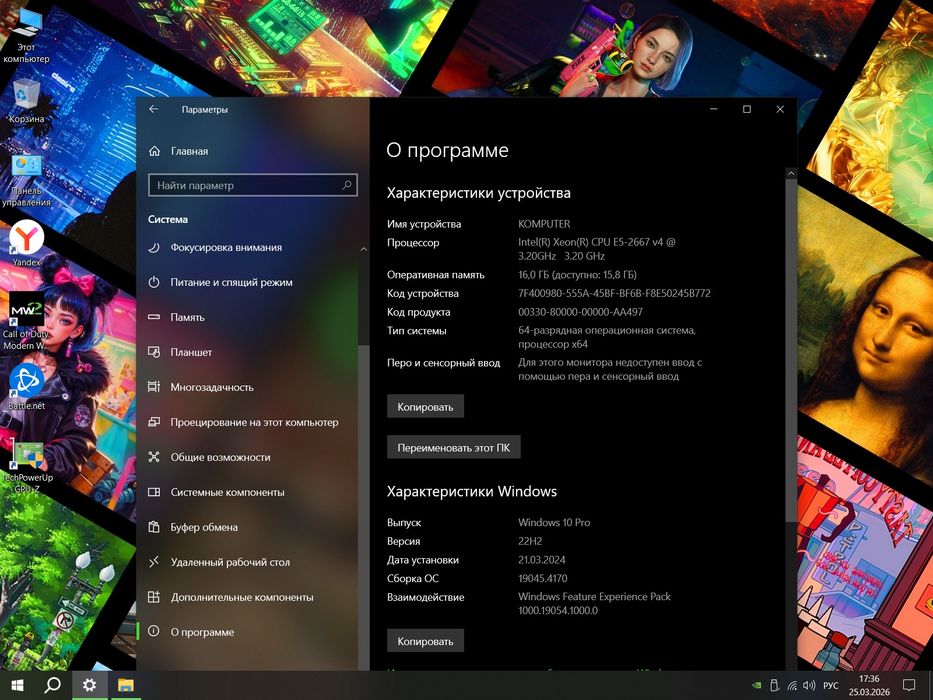
Task: Click the safely remove hardware tray icon
Action: click(774, 686)
